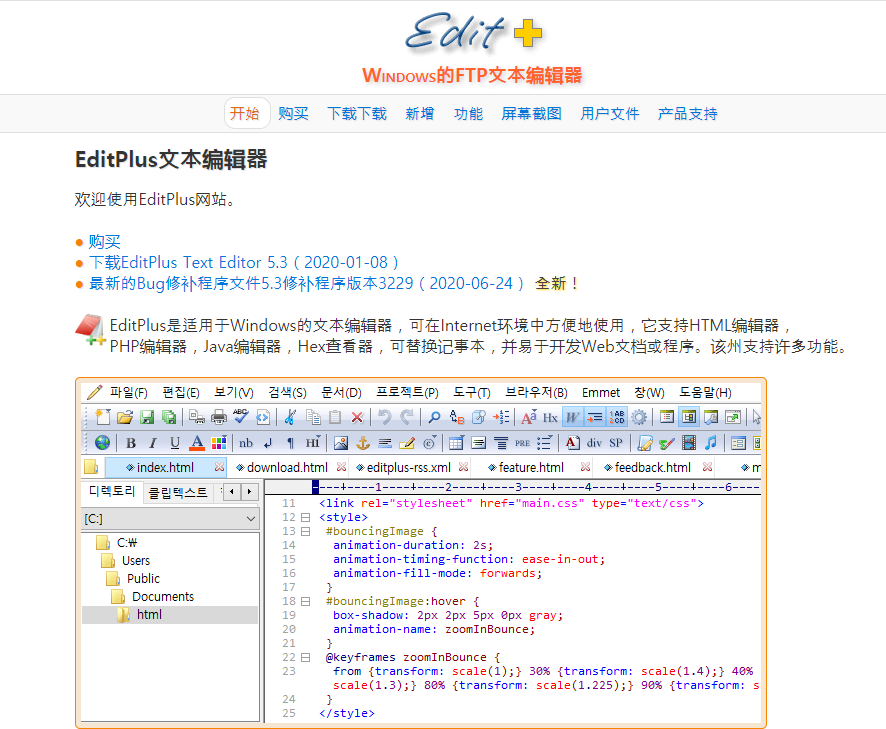886x729 pixels.
Task: Open the 편집(E) menu
Action: (x=181, y=392)
